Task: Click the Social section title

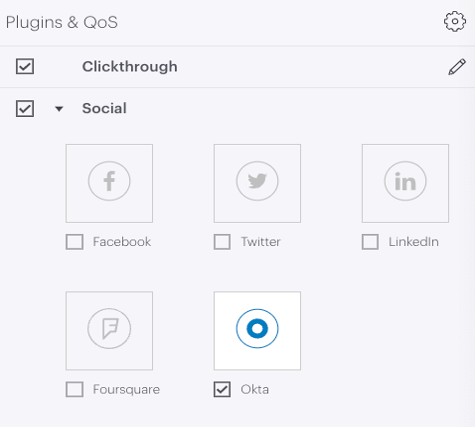Action: (104, 108)
